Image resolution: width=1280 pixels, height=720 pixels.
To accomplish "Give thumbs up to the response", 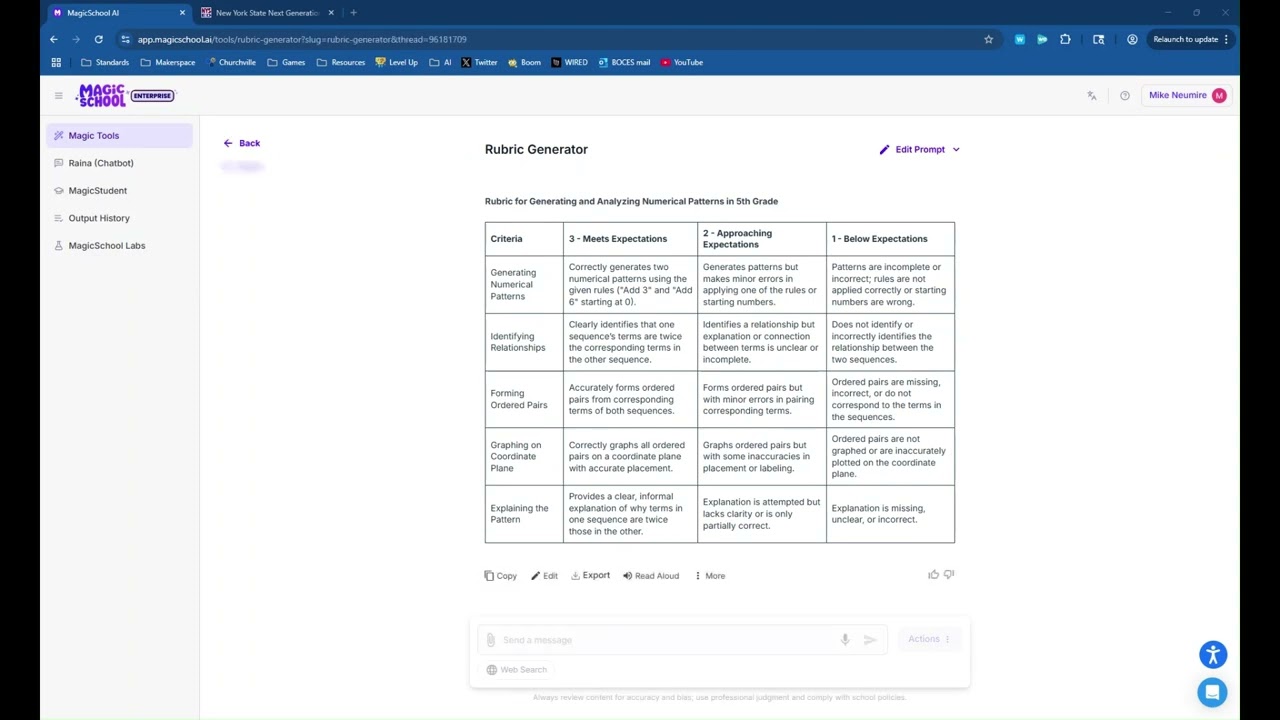I will pyautogui.click(x=933, y=574).
